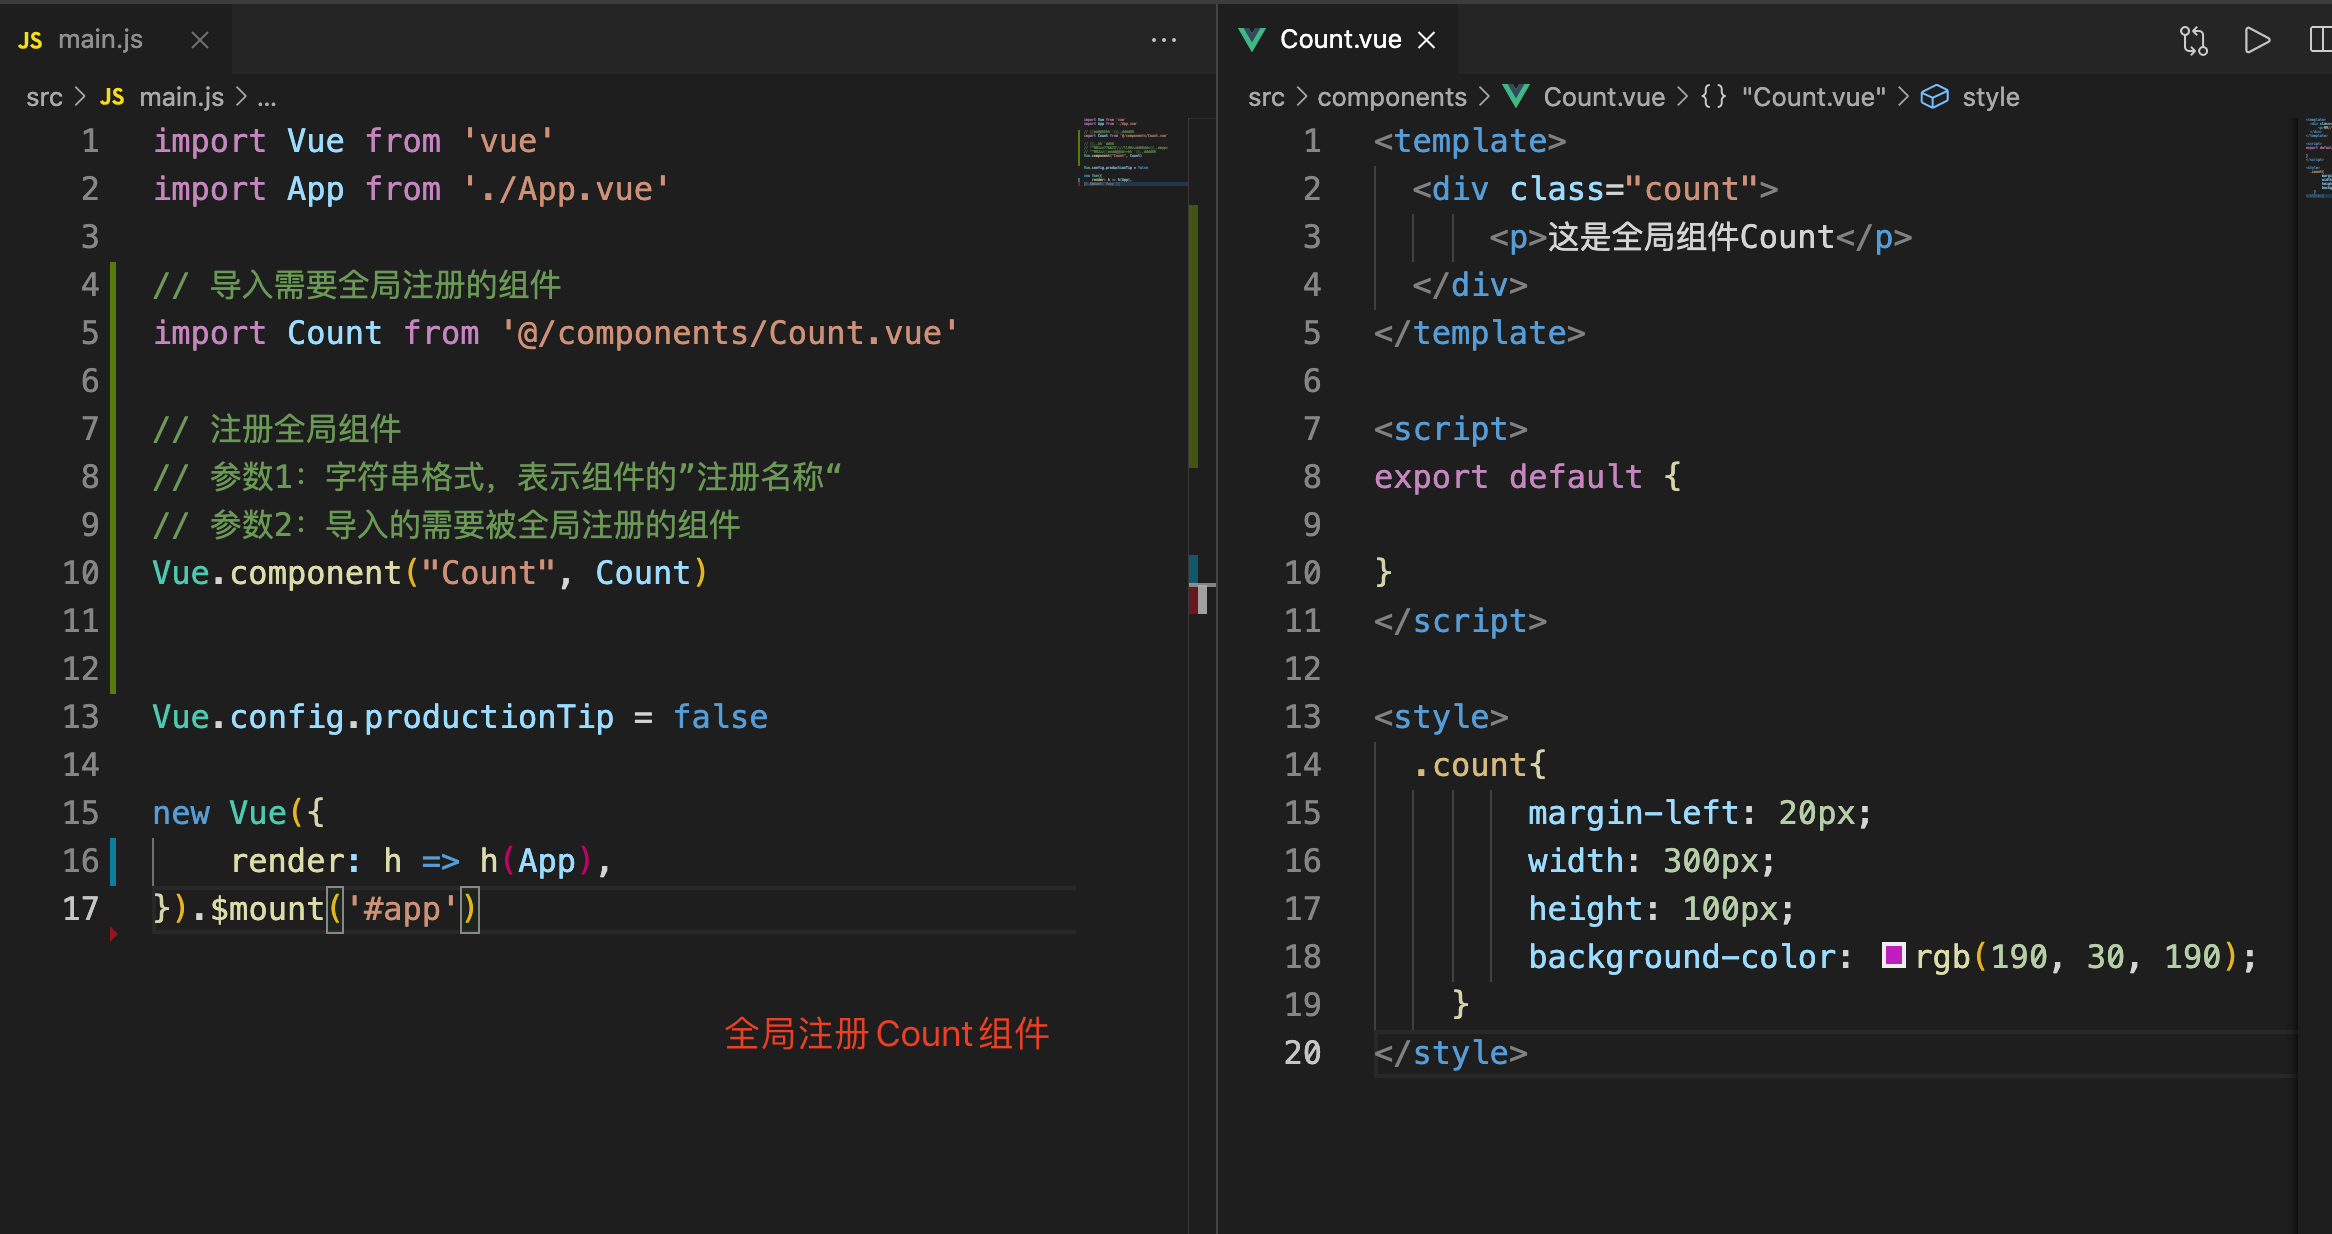Select style breadcrumb symbol

[1990, 97]
